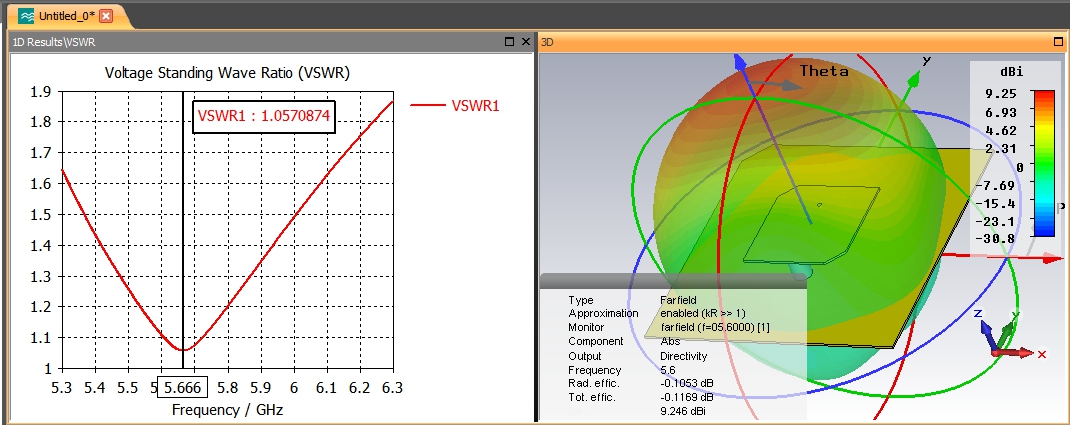Click the 1.9 tick label on the VSWR axis
The height and width of the screenshot is (425, 1070).
click(42, 91)
